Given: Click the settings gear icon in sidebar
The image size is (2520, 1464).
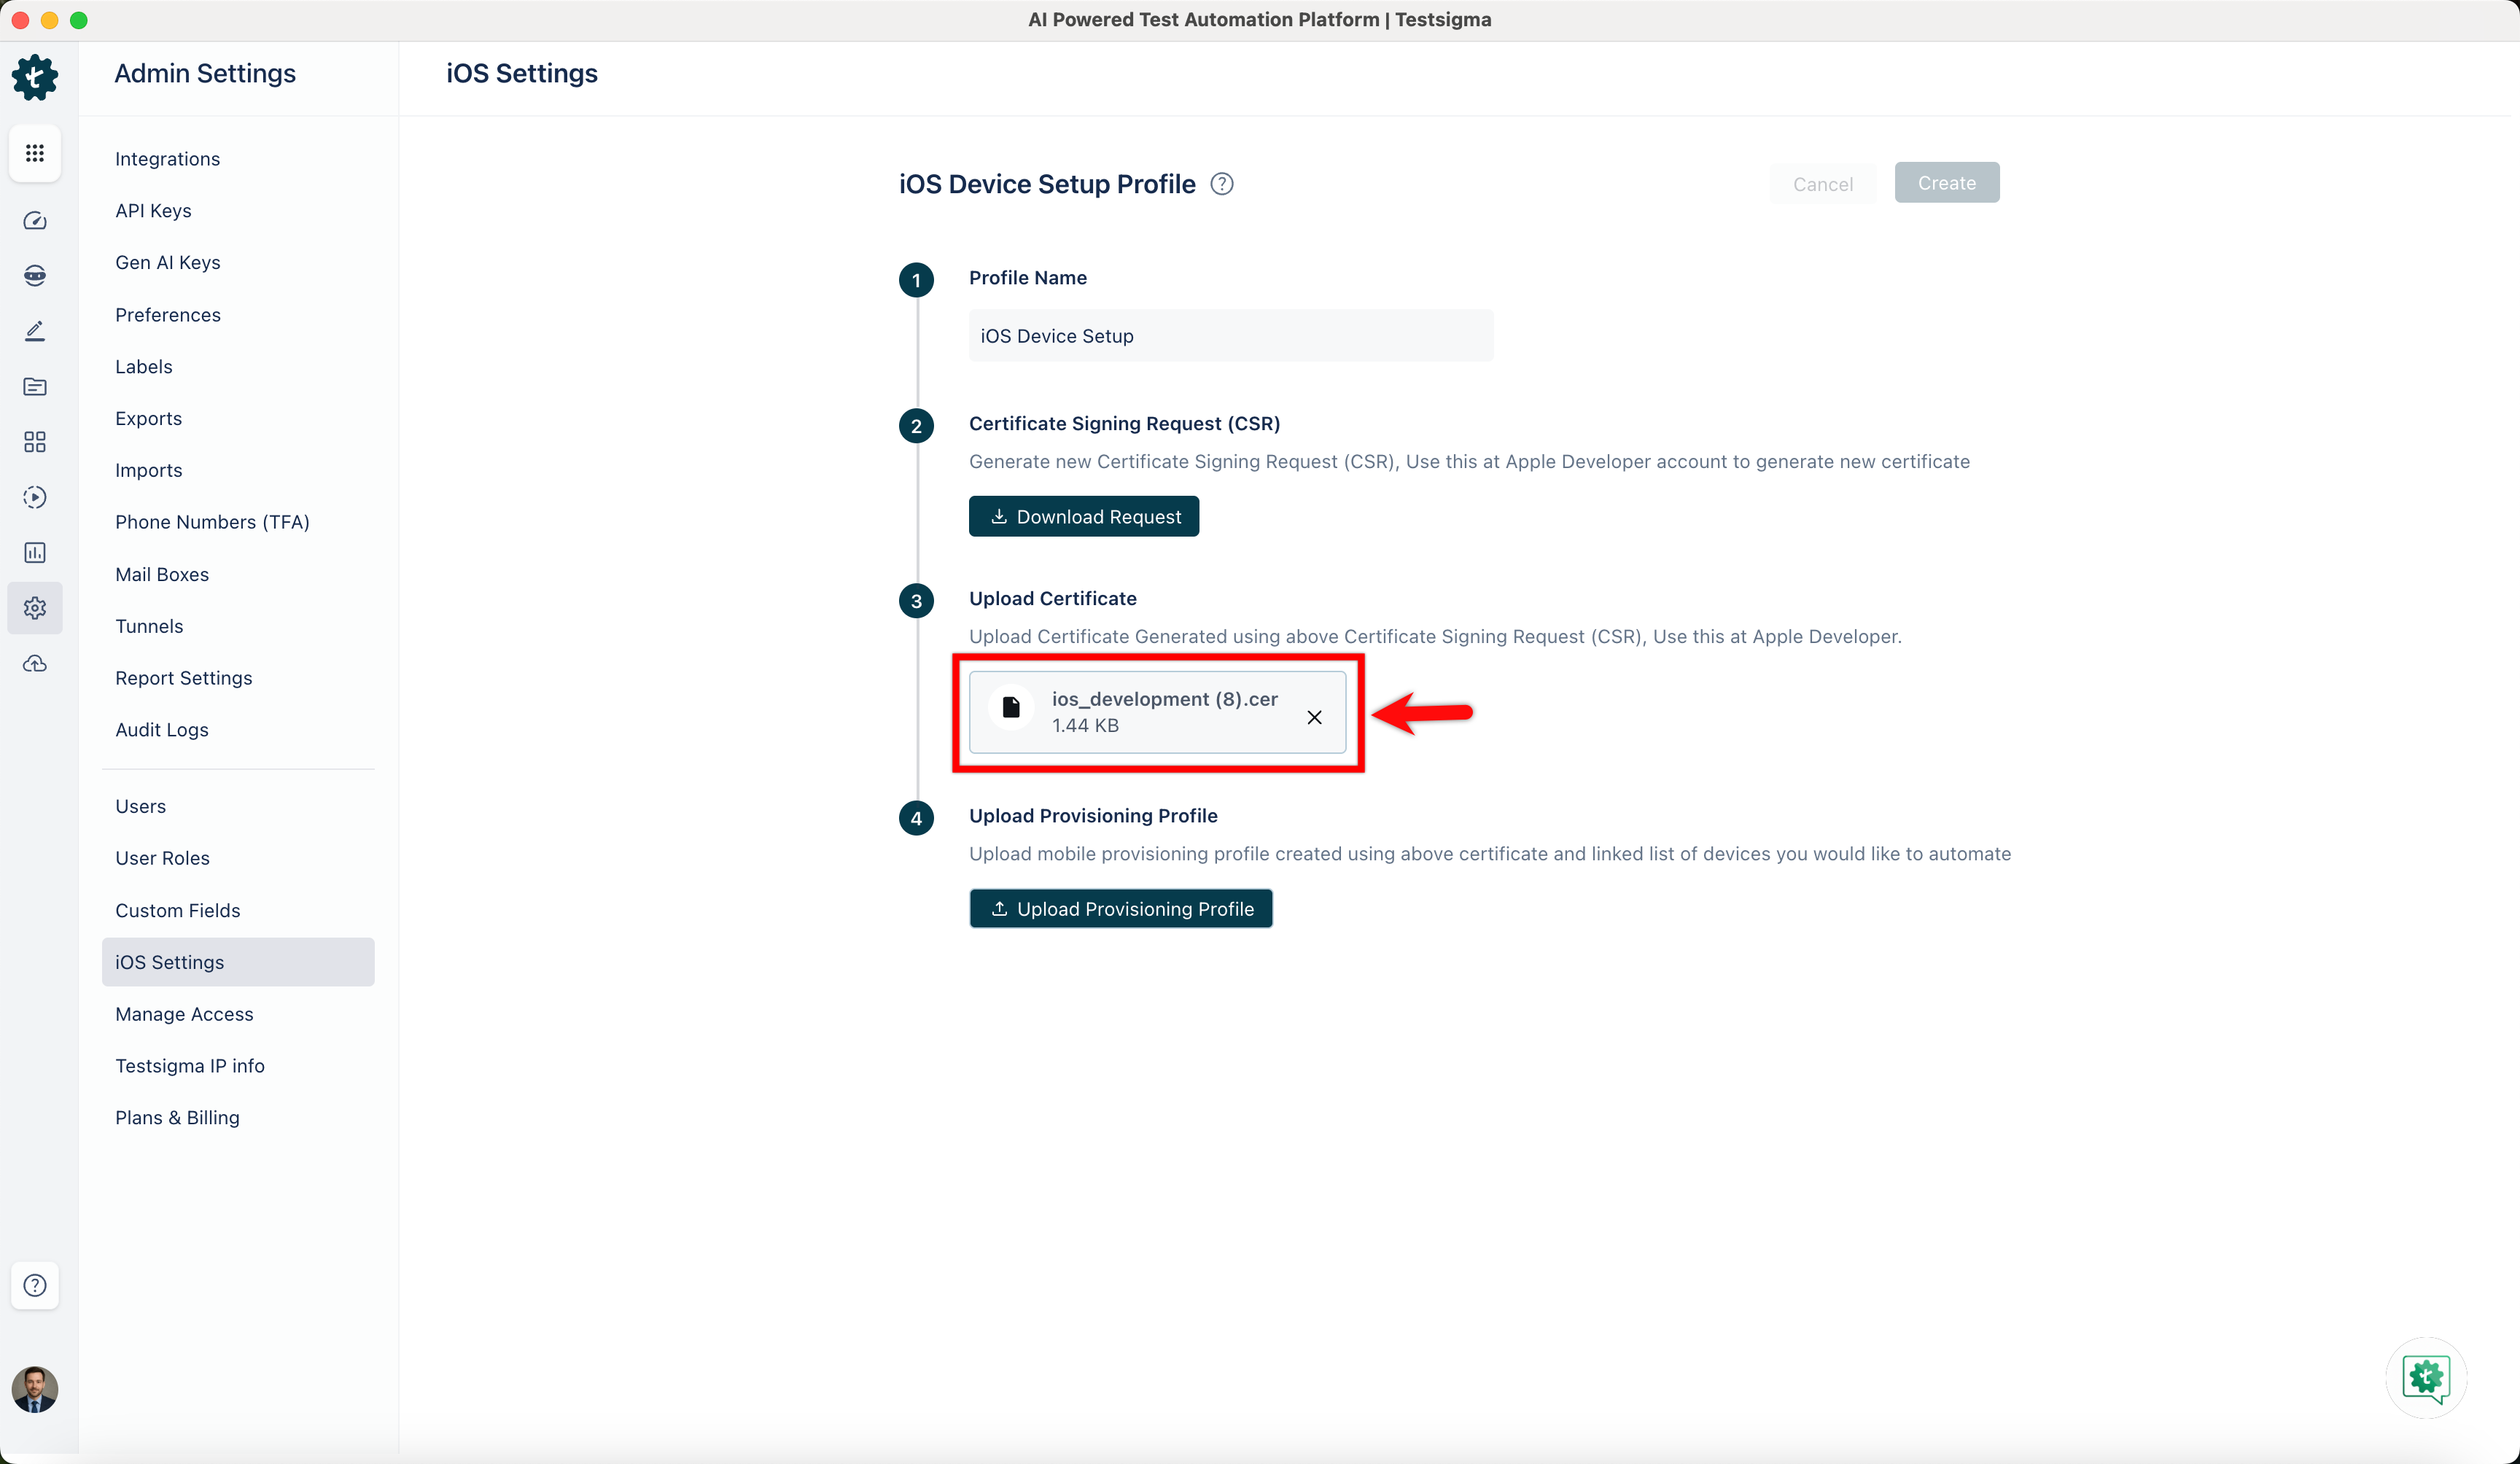Looking at the screenshot, I should [x=35, y=608].
